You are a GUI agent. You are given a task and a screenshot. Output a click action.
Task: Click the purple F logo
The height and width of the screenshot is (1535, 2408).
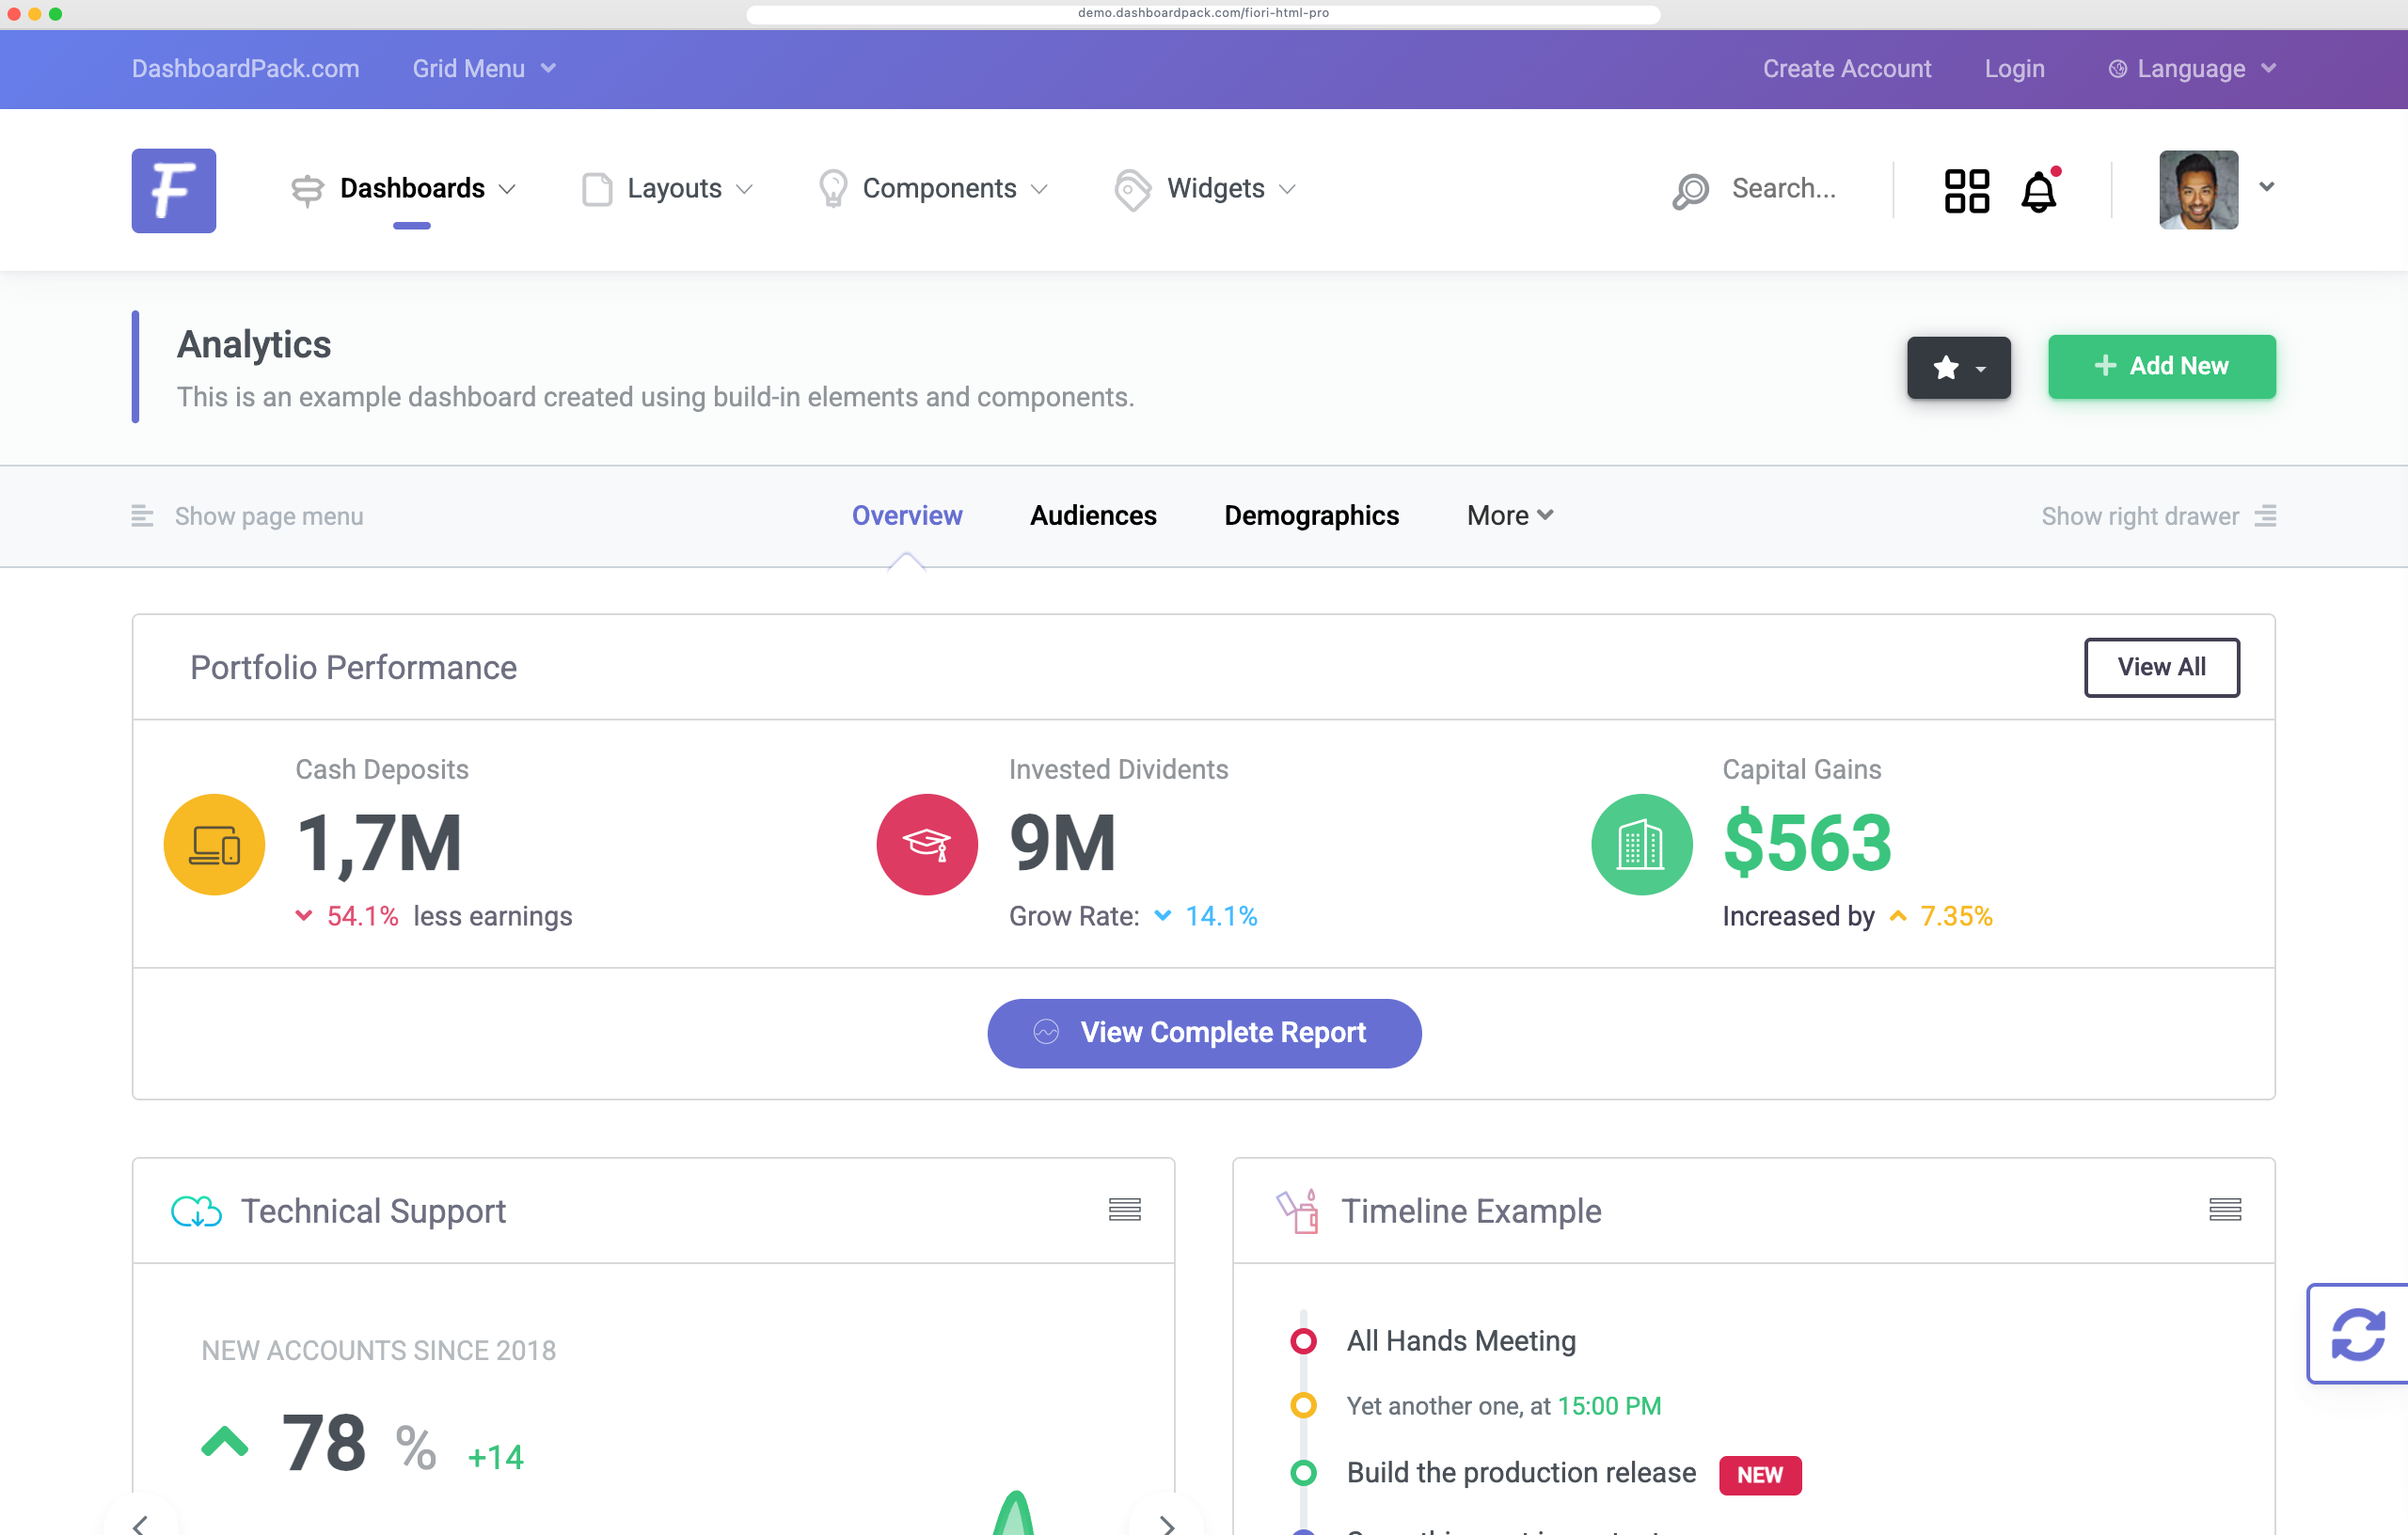[174, 190]
